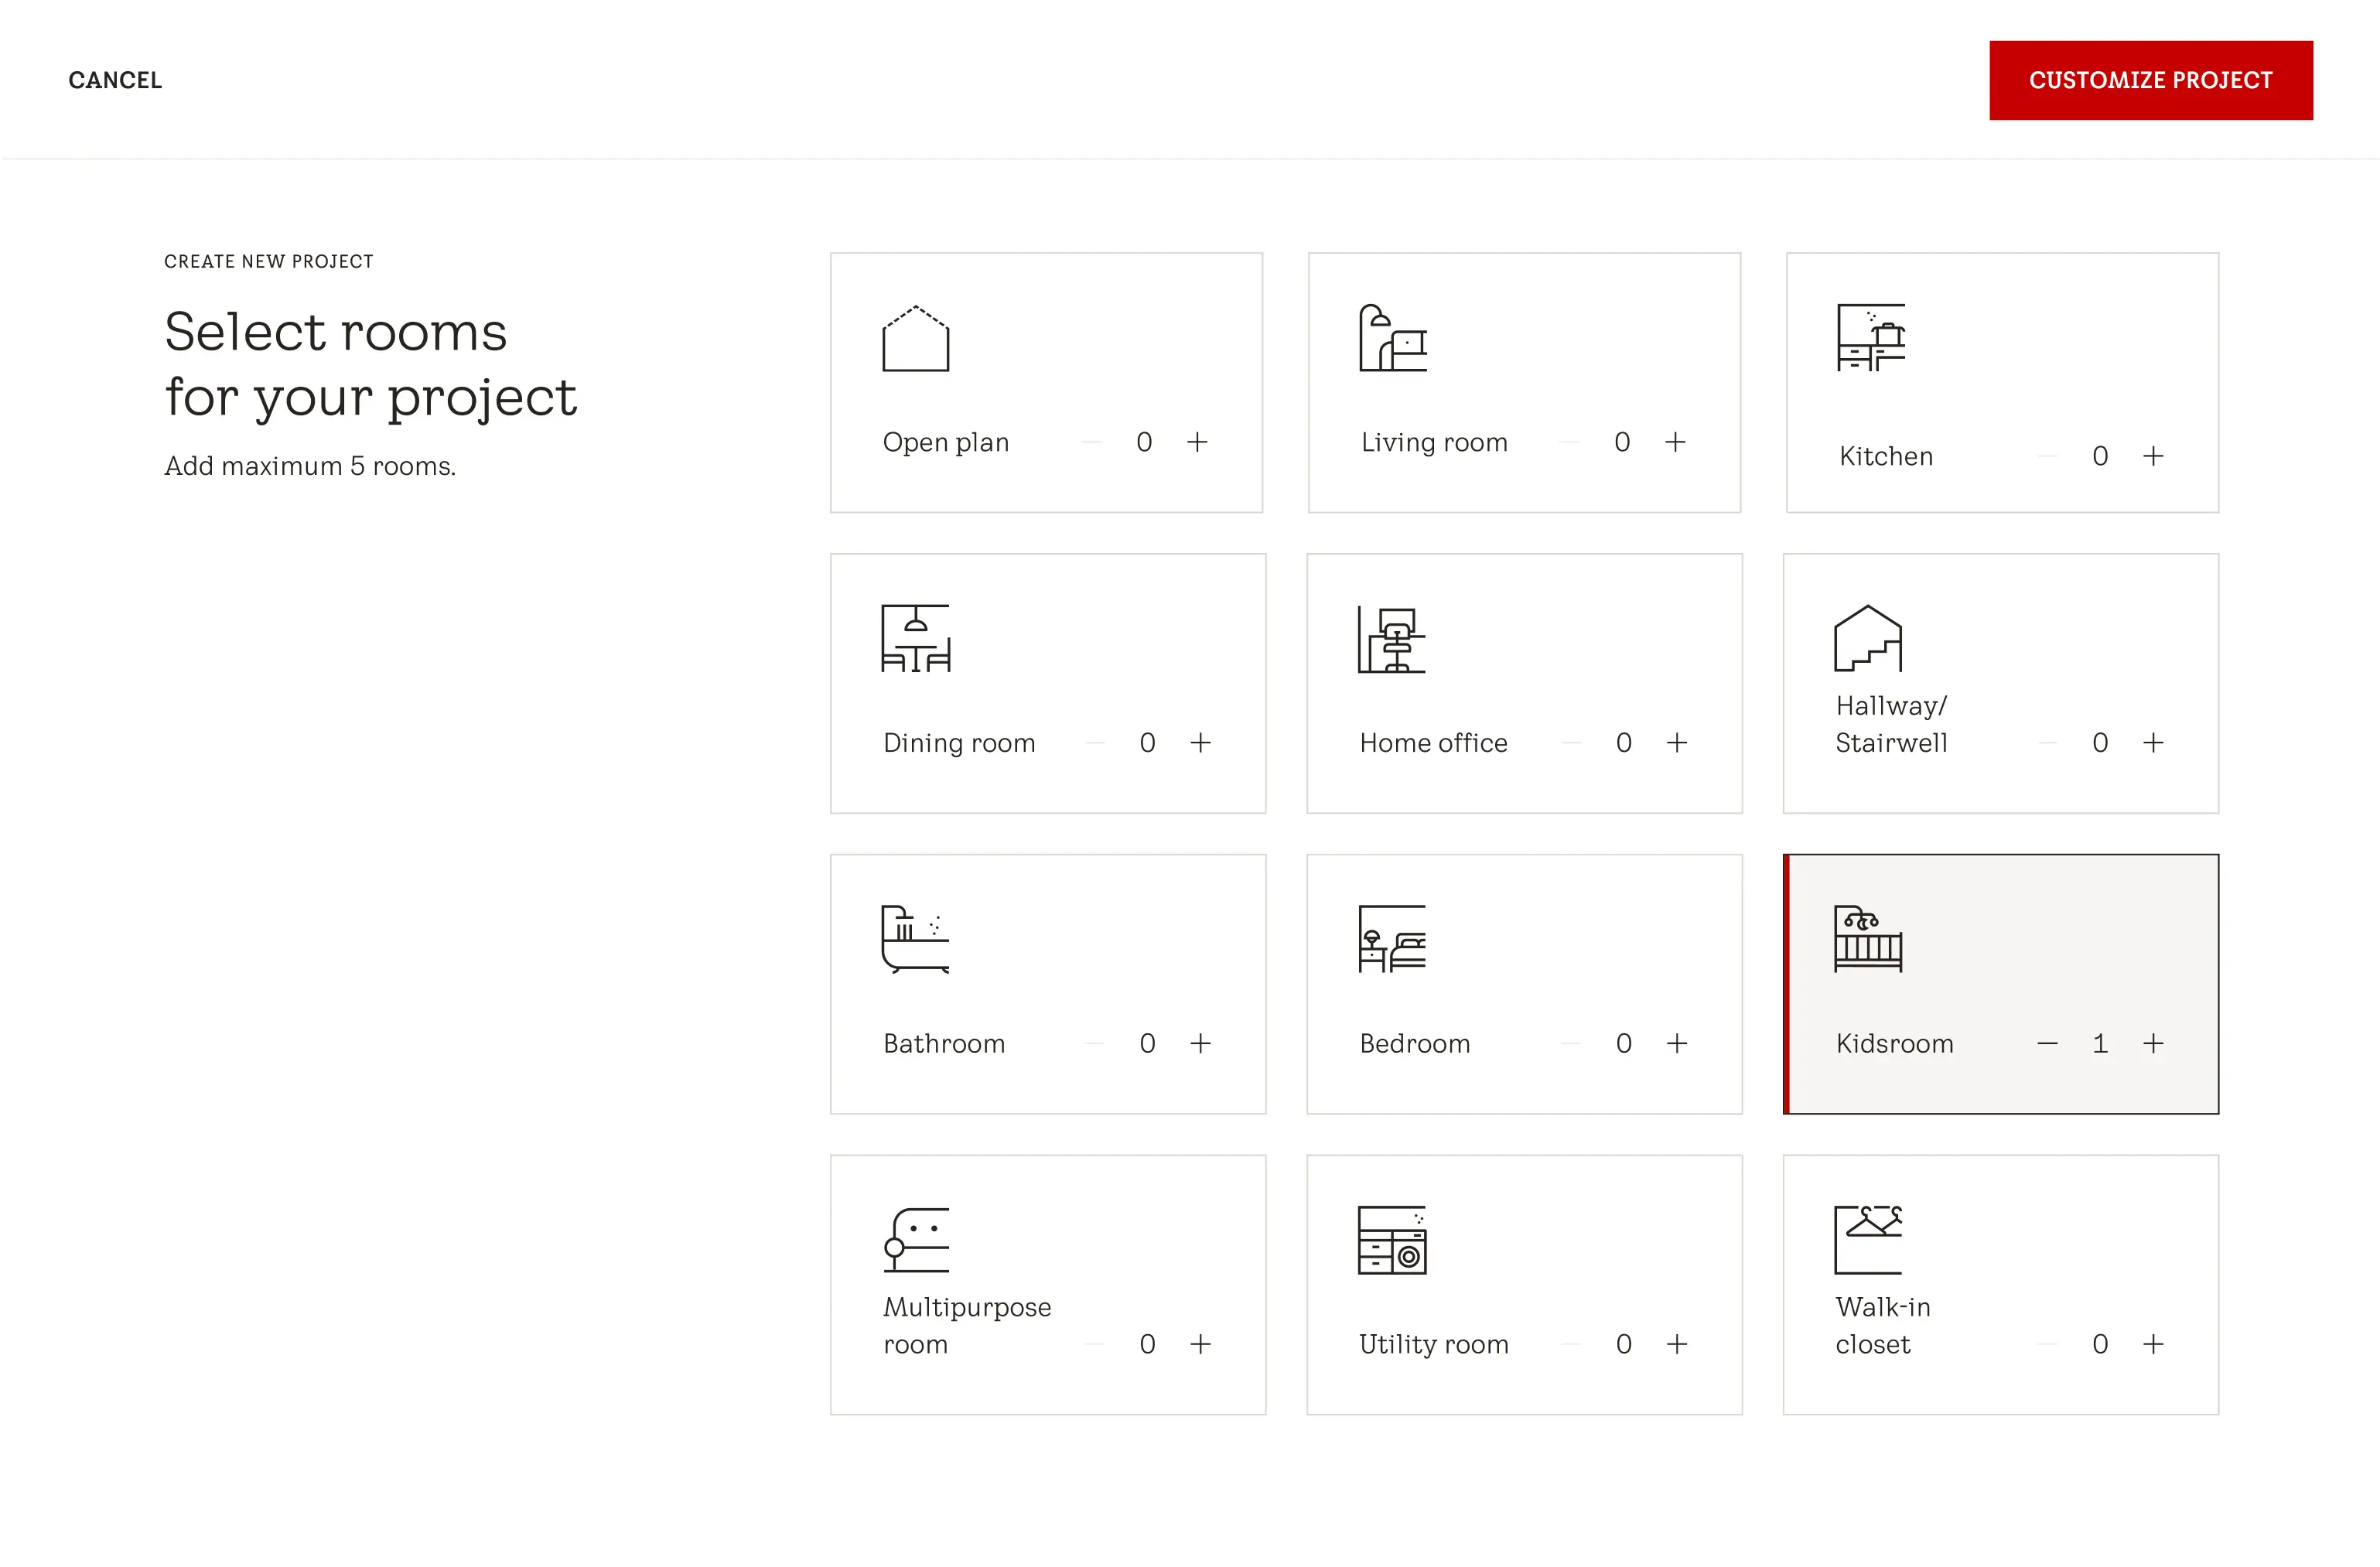Select the Dining room card label
Viewport: 2380px width, 1567px height.
[959, 743]
